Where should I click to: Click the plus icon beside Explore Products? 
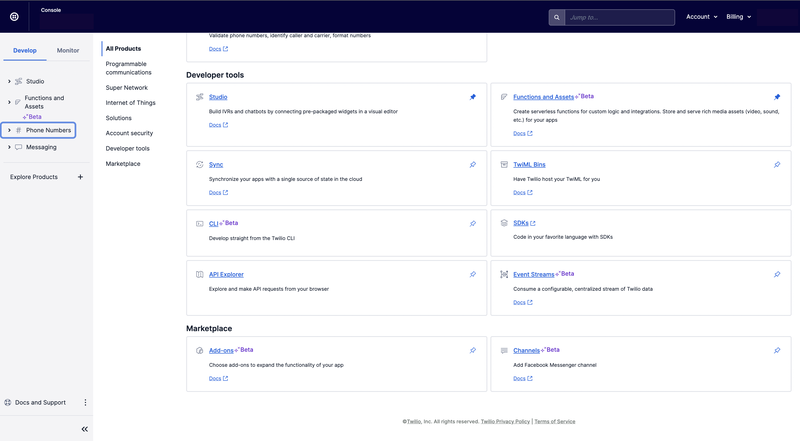point(80,177)
